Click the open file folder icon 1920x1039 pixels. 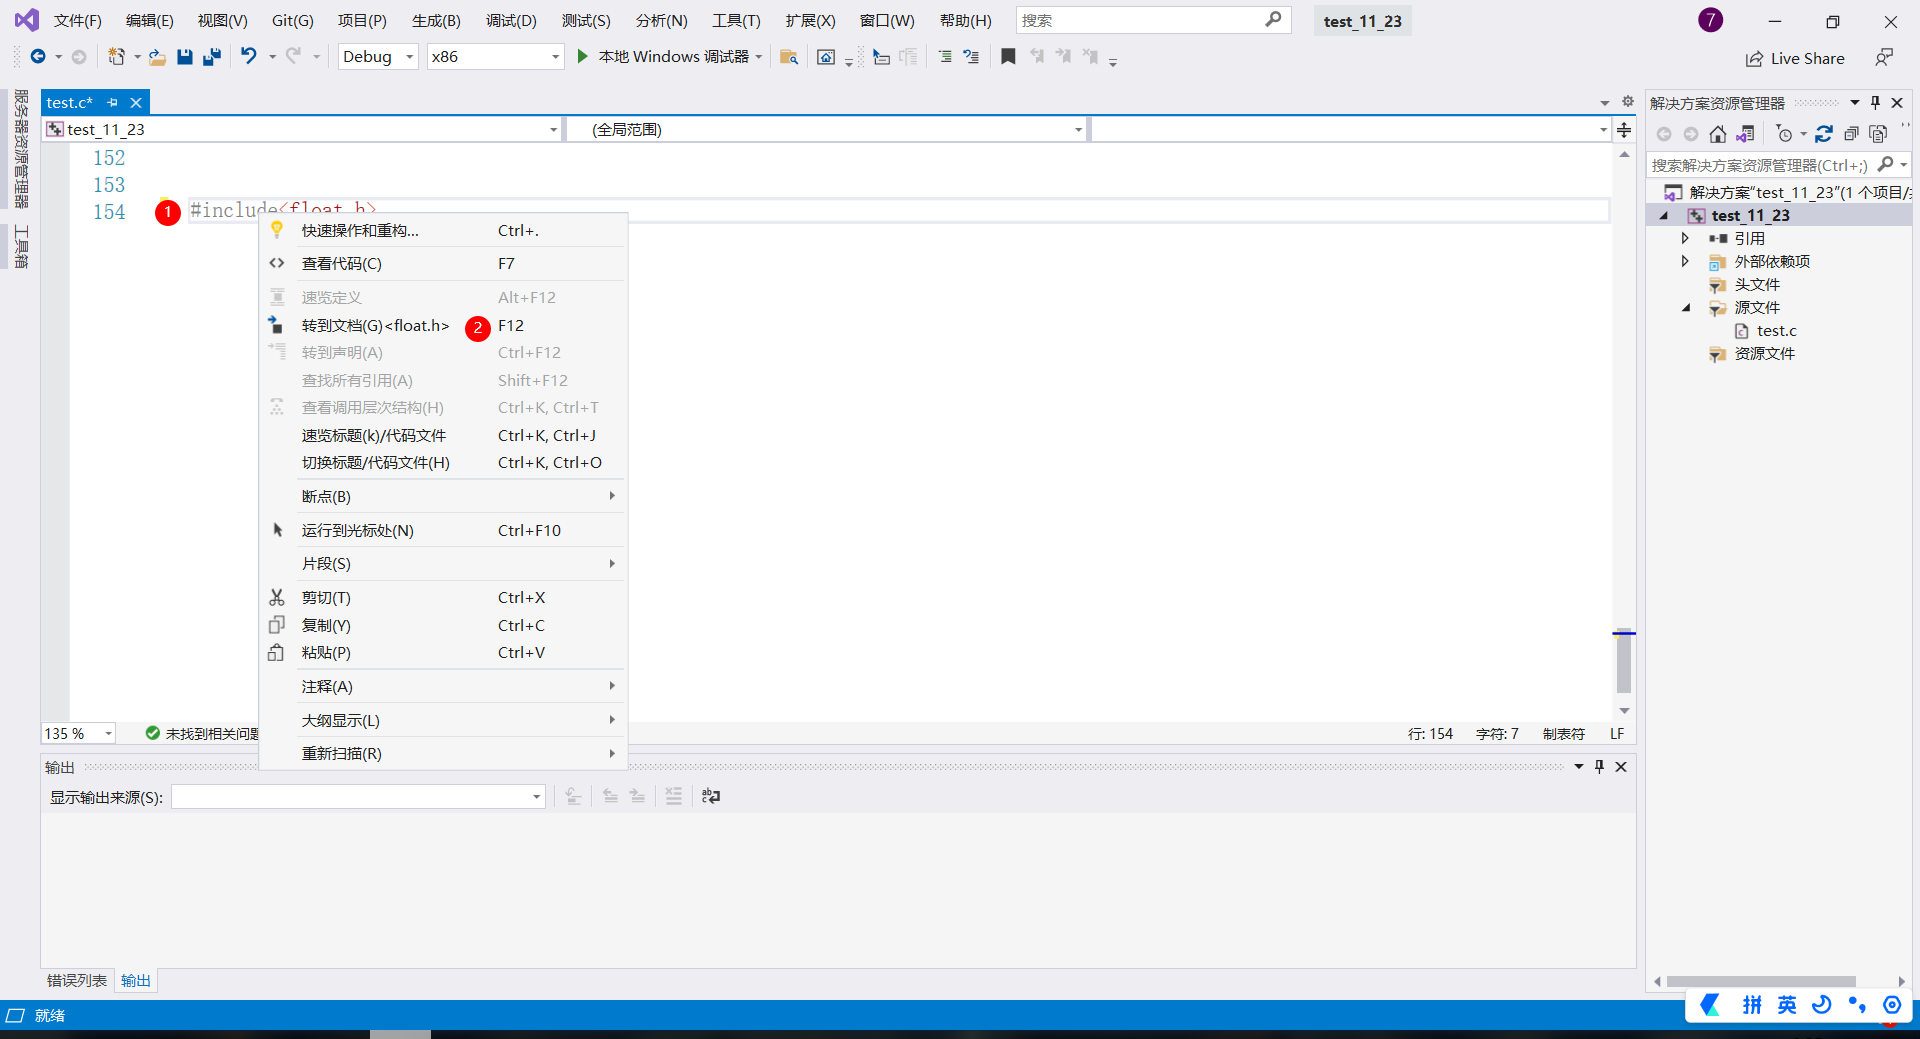[x=157, y=57]
